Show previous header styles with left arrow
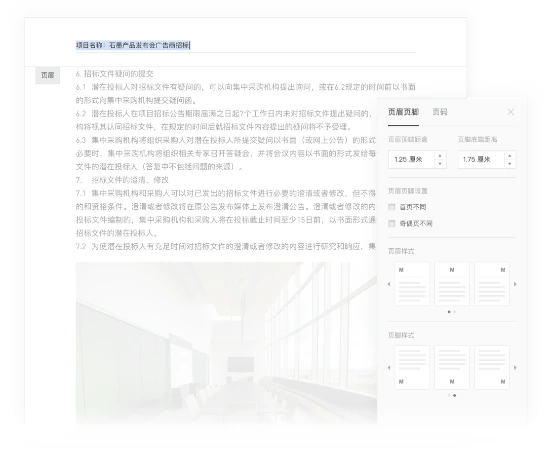The height and width of the screenshot is (455, 553). click(389, 284)
